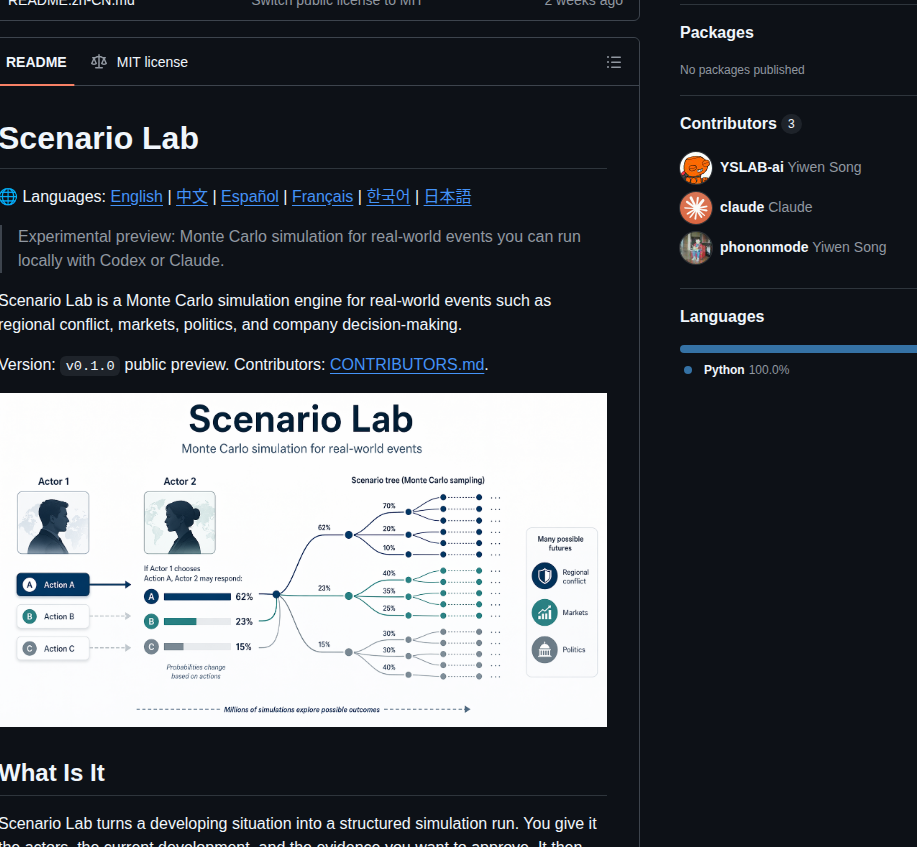Click the globe icon beside Languages
The width and height of the screenshot is (917, 847).
8,197
